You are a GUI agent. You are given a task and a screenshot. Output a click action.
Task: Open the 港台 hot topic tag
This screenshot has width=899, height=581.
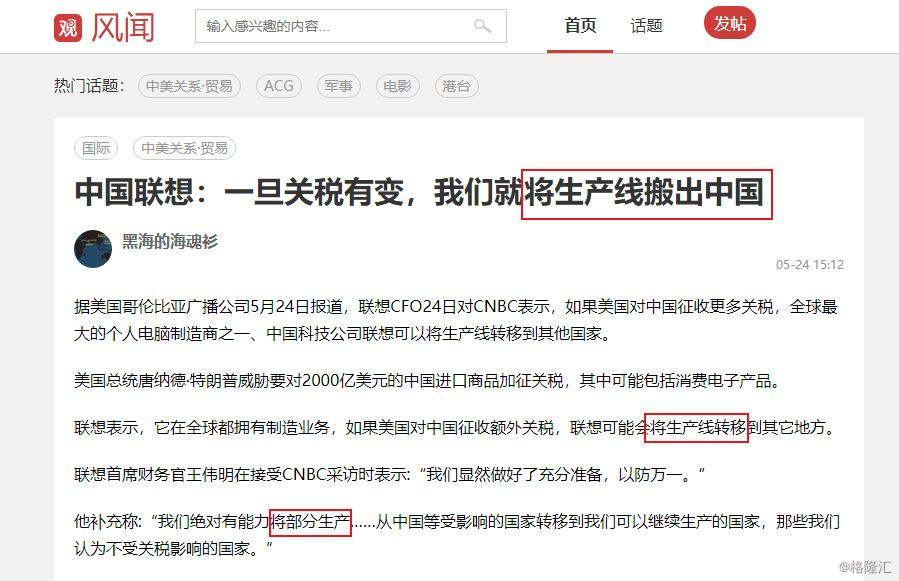click(x=456, y=86)
